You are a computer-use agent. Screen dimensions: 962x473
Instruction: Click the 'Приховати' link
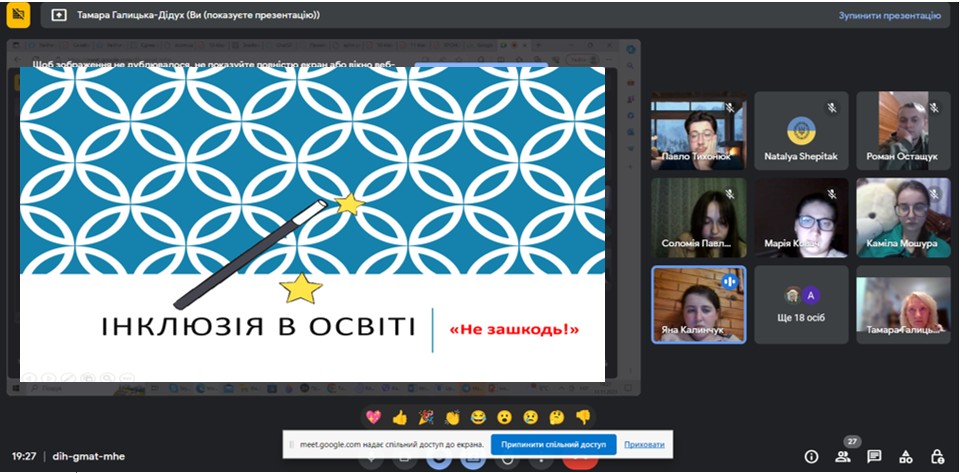pos(644,444)
